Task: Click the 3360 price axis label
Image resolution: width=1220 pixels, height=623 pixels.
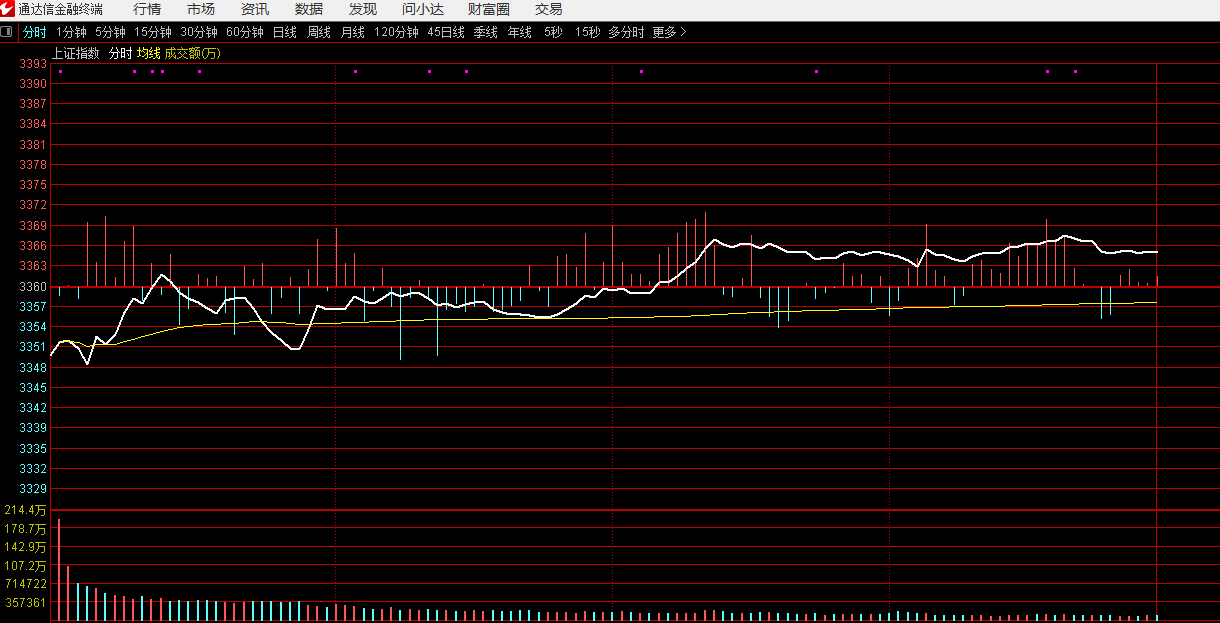Action: point(33,286)
